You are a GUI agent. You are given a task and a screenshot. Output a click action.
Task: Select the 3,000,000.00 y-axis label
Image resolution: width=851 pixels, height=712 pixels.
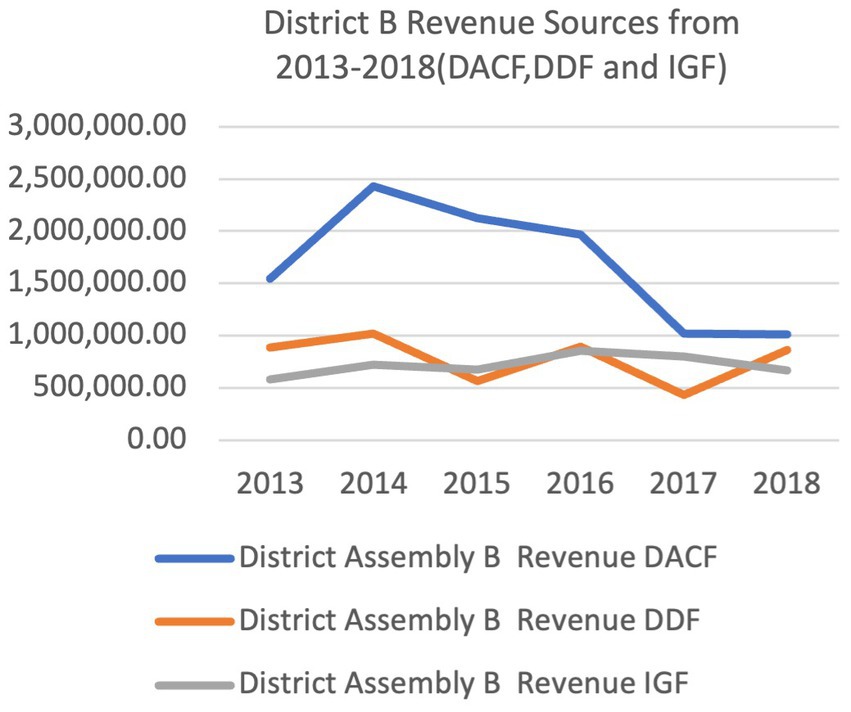pos(97,126)
